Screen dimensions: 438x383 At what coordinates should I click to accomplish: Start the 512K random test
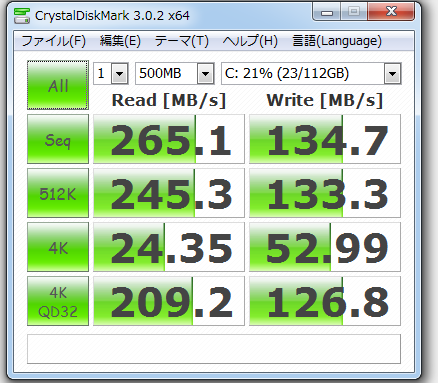pos(58,193)
